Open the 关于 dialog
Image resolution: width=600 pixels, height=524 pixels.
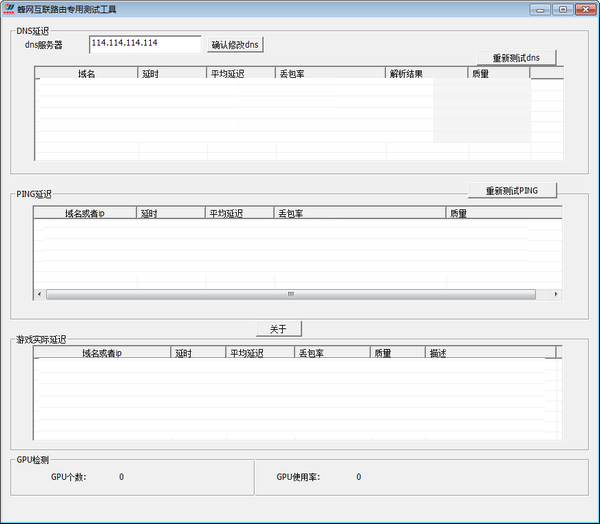click(278, 329)
